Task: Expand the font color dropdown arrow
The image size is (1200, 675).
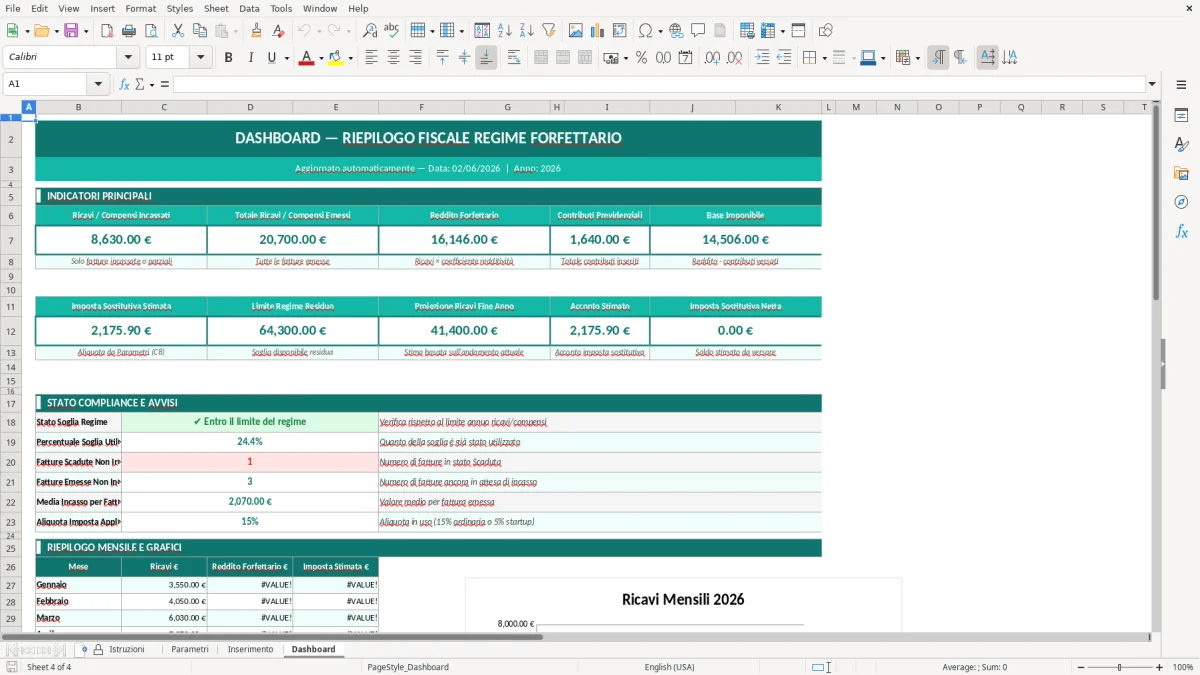Action: pyautogui.click(x=321, y=58)
